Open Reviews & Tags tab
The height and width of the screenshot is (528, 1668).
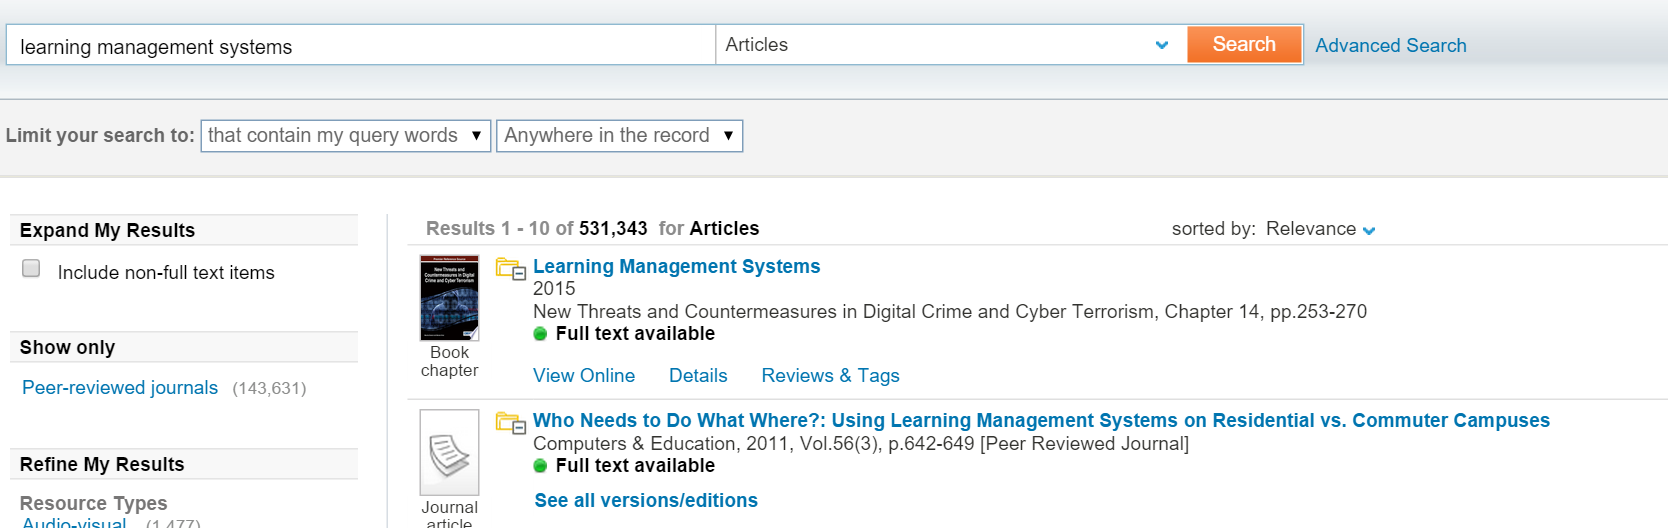pyautogui.click(x=830, y=376)
